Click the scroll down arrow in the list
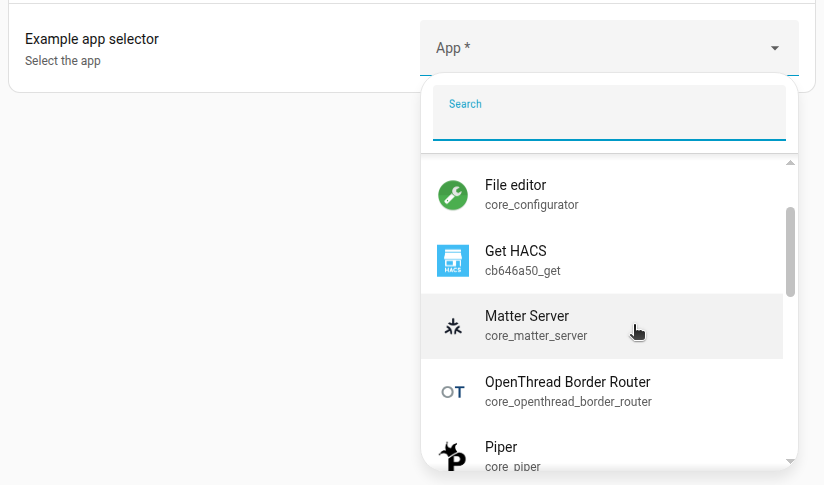824x485 pixels. [791, 461]
